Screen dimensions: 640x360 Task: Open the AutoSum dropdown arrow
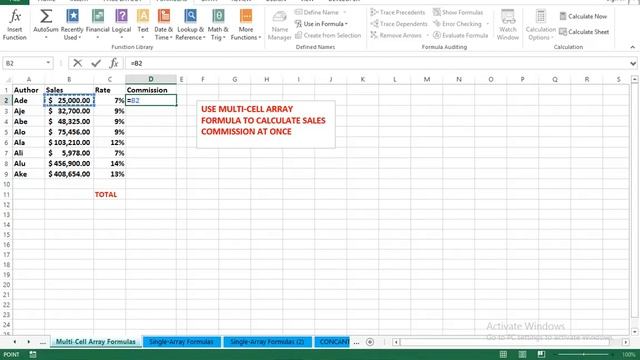pyautogui.click(x=46, y=37)
